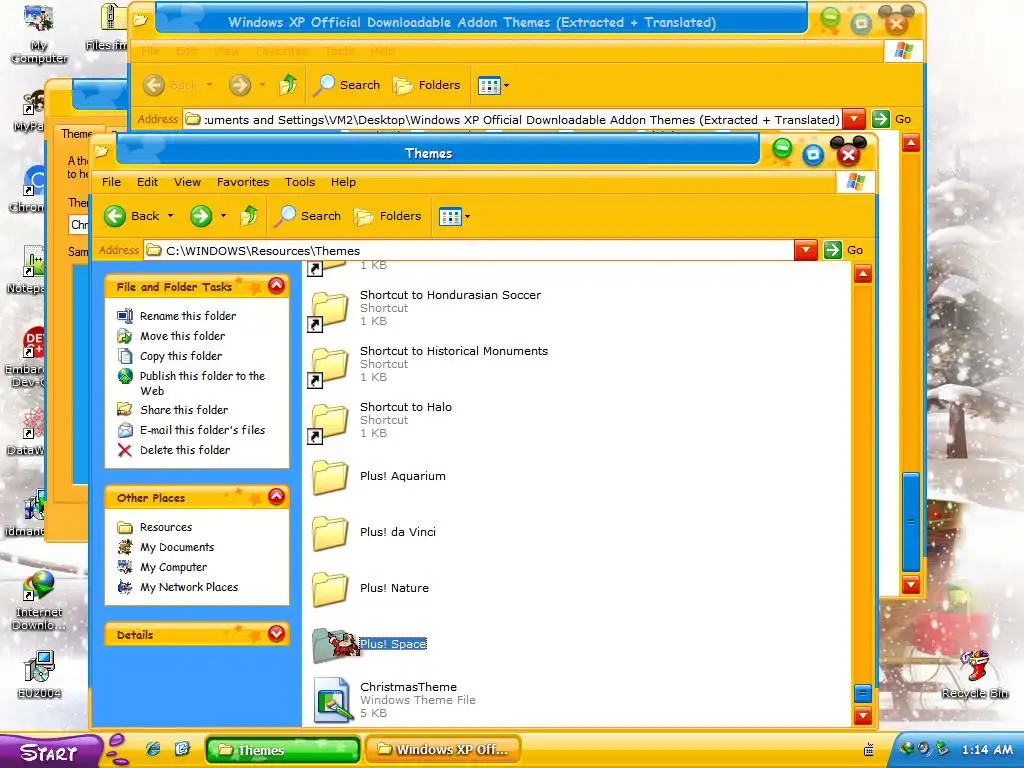The width and height of the screenshot is (1024, 768).
Task: Toggle Folders pane in Themes window
Action: pyautogui.click(x=388, y=216)
